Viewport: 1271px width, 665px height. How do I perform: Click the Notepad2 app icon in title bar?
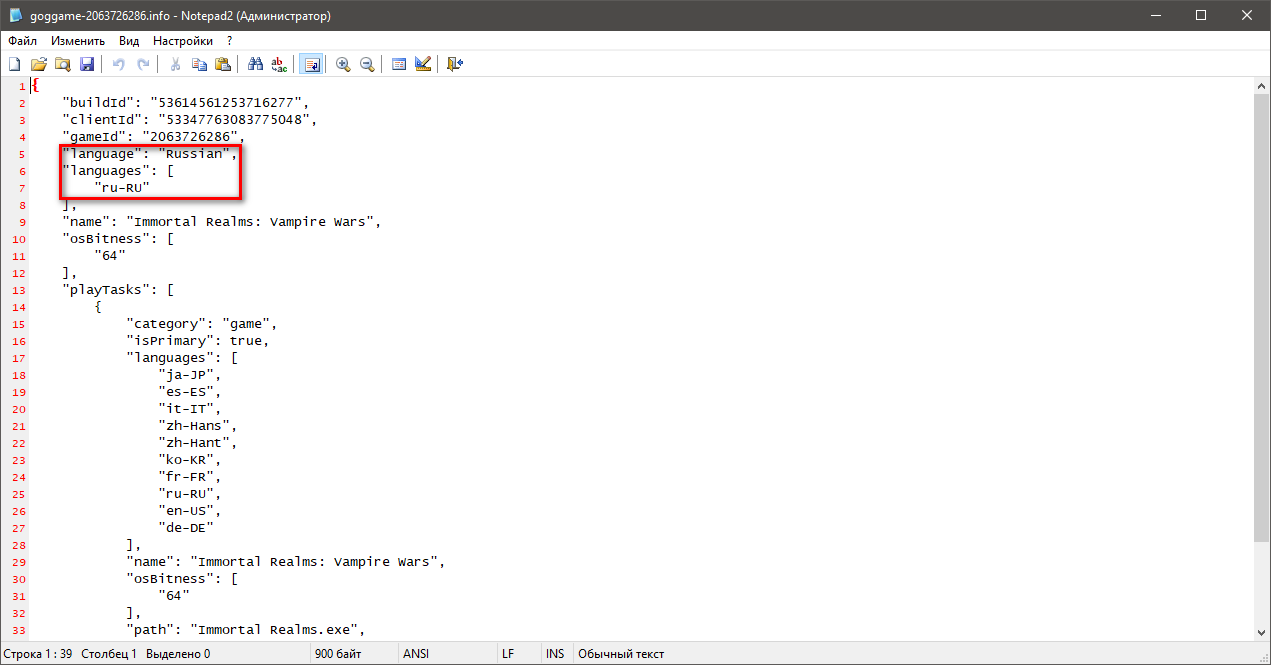point(16,16)
